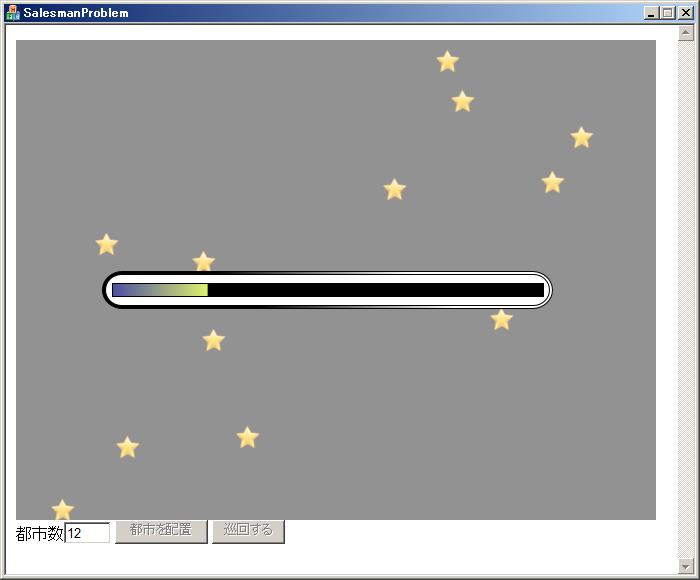
Task: Select the star below the progress bar's left part
Action: click(213, 341)
